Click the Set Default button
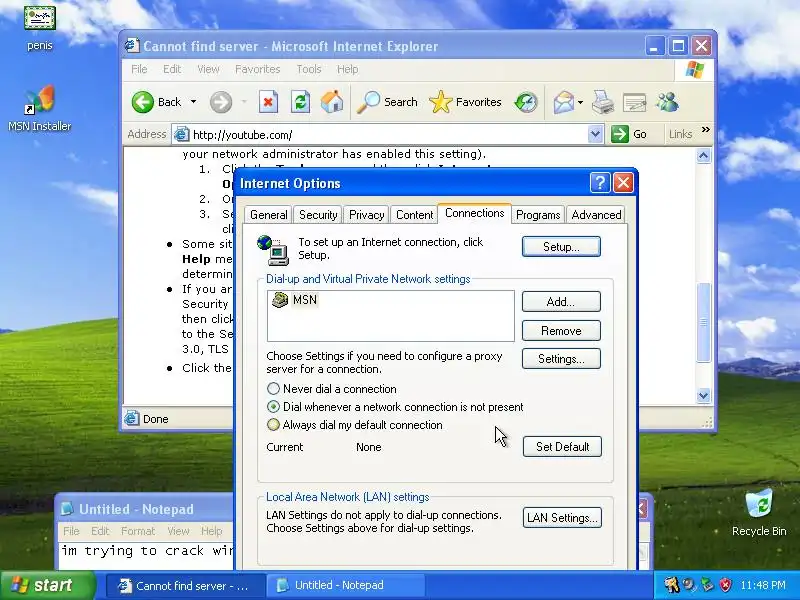 (x=562, y=446)
